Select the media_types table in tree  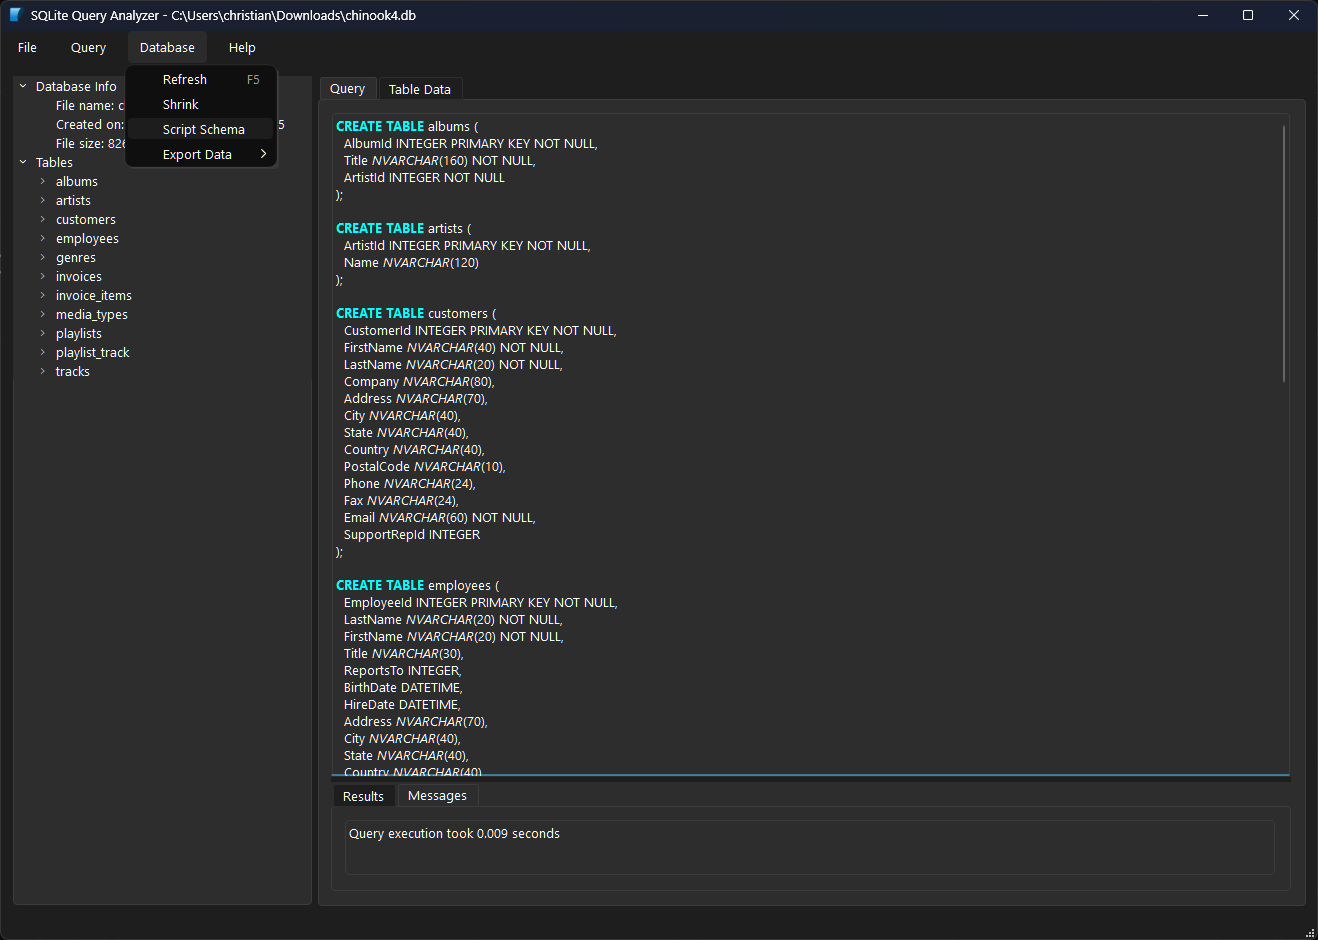[x=92, y=314]
